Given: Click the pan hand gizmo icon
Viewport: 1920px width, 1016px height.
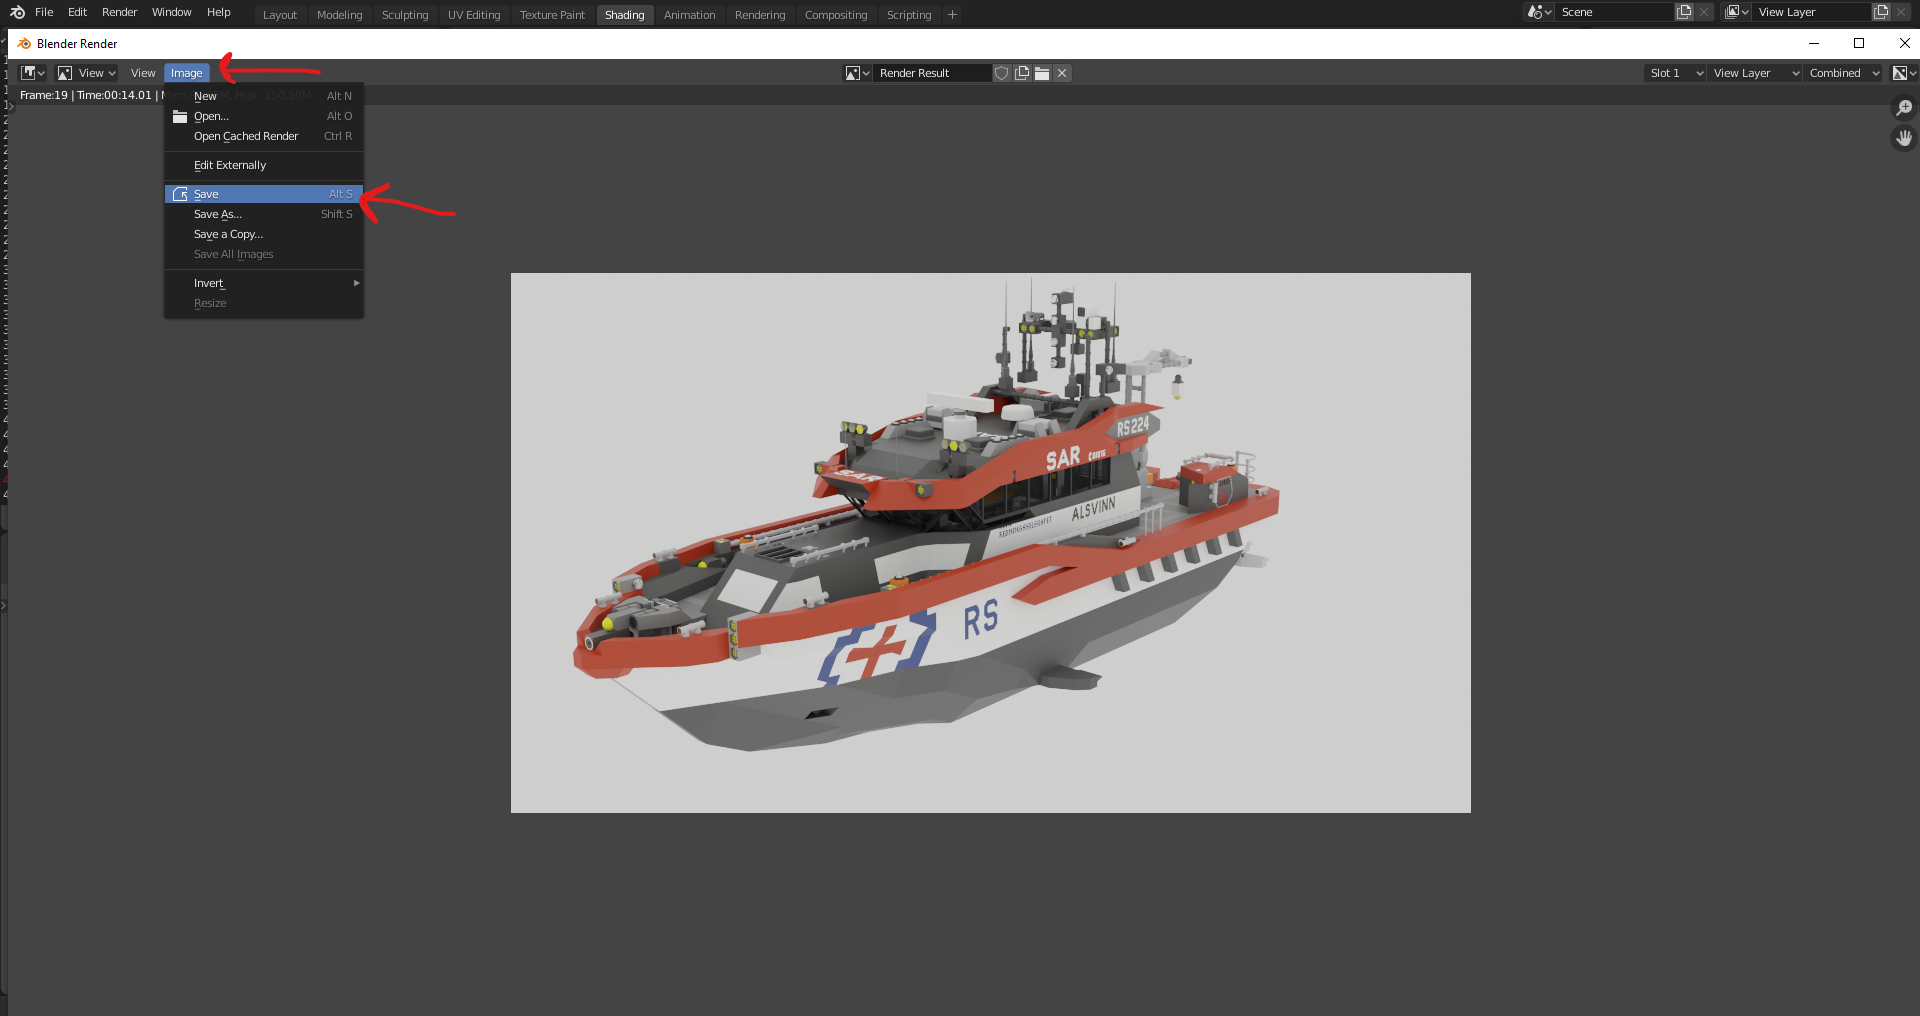Looking at the screenshot, I should [1904, 138].
